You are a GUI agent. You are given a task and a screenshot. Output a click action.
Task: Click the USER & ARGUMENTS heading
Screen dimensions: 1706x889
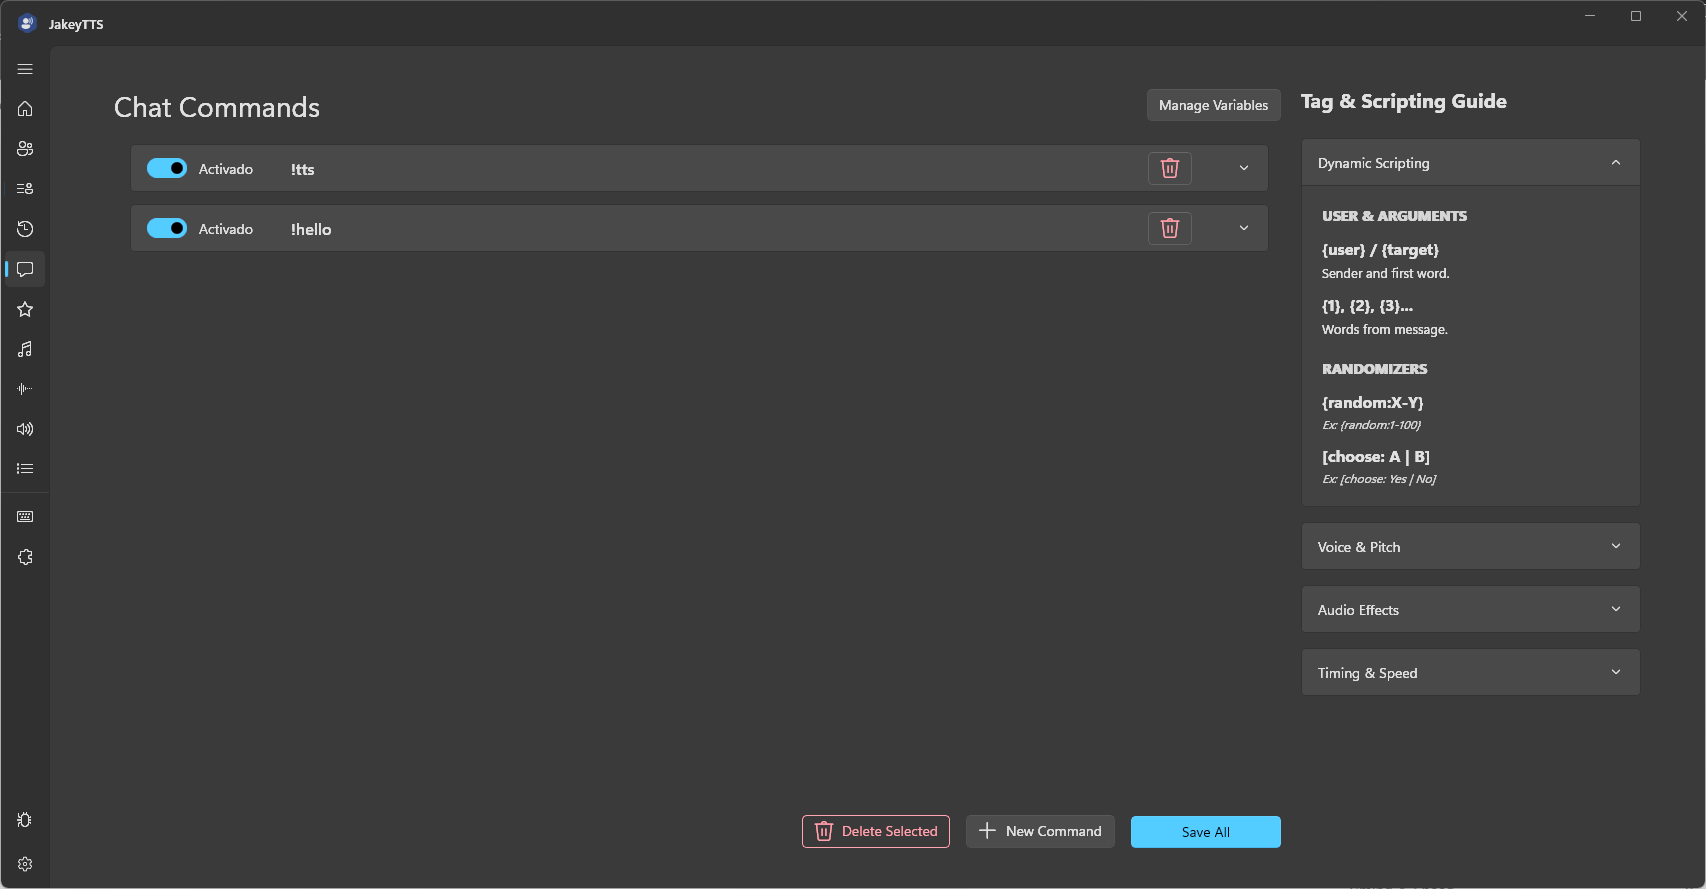pos(1394,216)
